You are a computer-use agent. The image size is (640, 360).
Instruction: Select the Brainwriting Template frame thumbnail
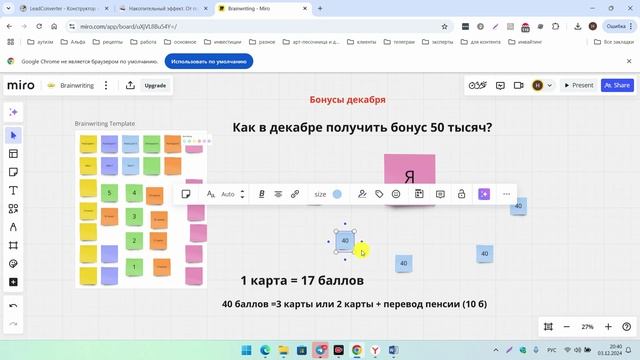click(x=141, y=209)
